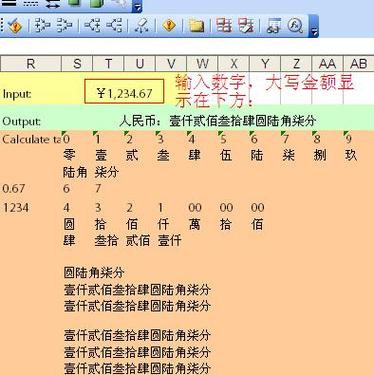Image resolution: width=374 pixels, height=375 pixels.
Task: Select the Output cell with 人民币 text
Action: pos(217,121)
